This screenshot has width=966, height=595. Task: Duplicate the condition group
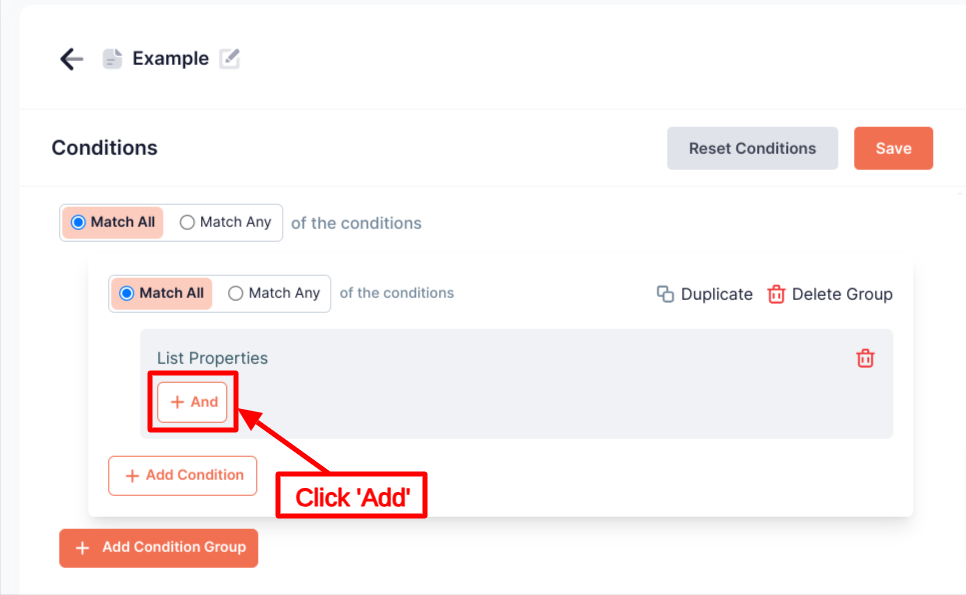click(705, 294)
